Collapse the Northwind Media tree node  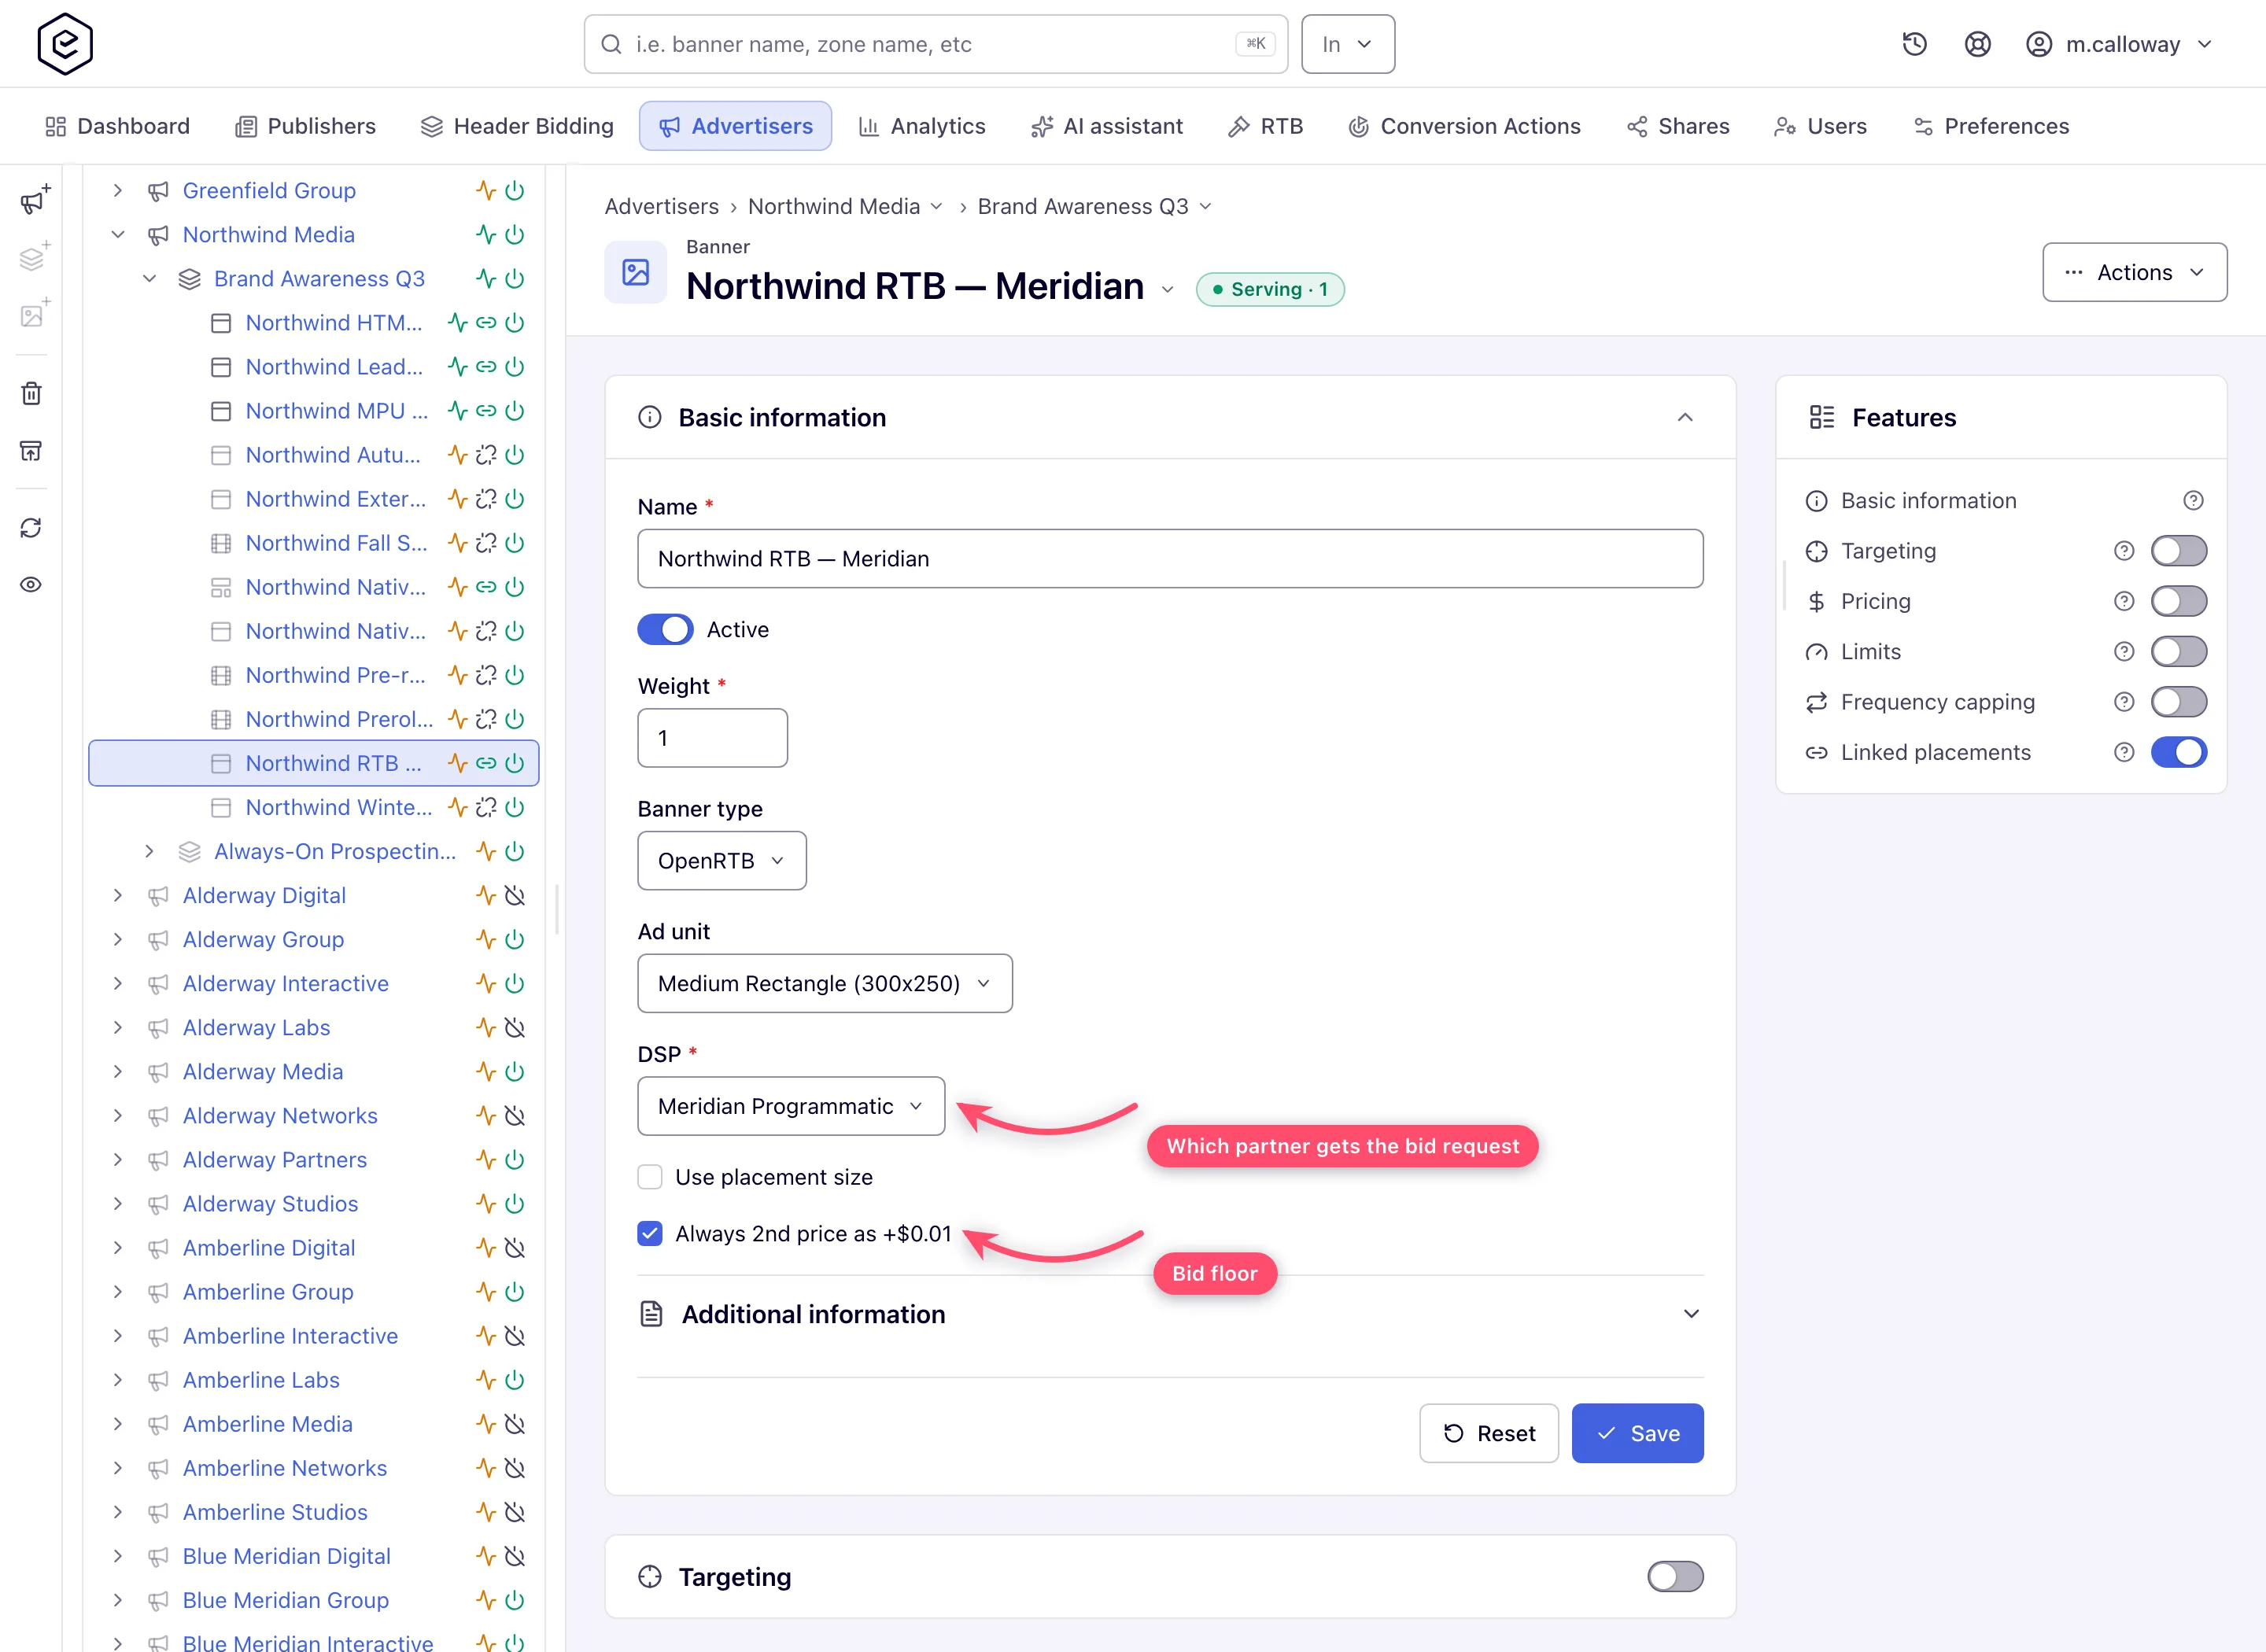click(x=118, y=234)
